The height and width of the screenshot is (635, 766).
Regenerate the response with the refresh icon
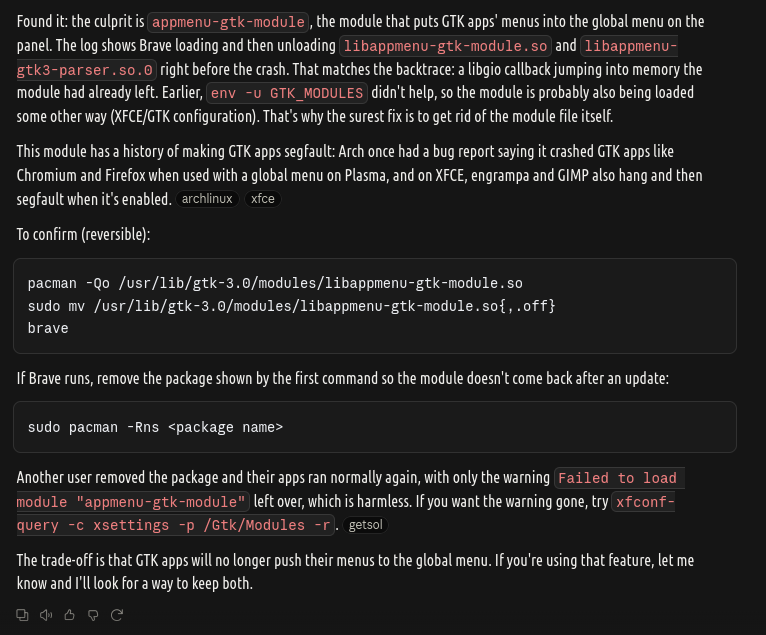click(117, 615)
